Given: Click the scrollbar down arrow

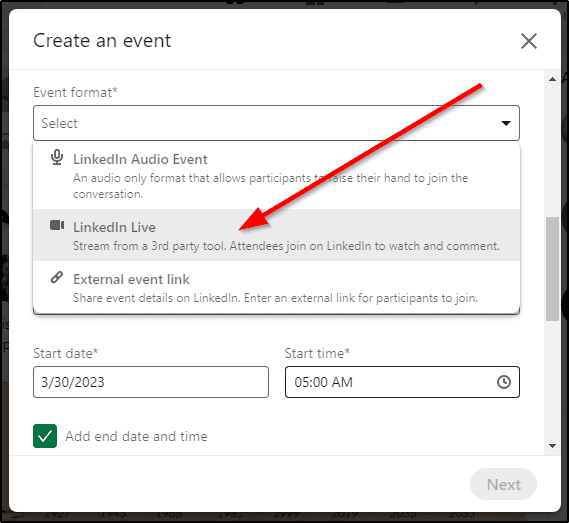Looking at the screenshot, I should pyautogui.click(x=552, y=446).
